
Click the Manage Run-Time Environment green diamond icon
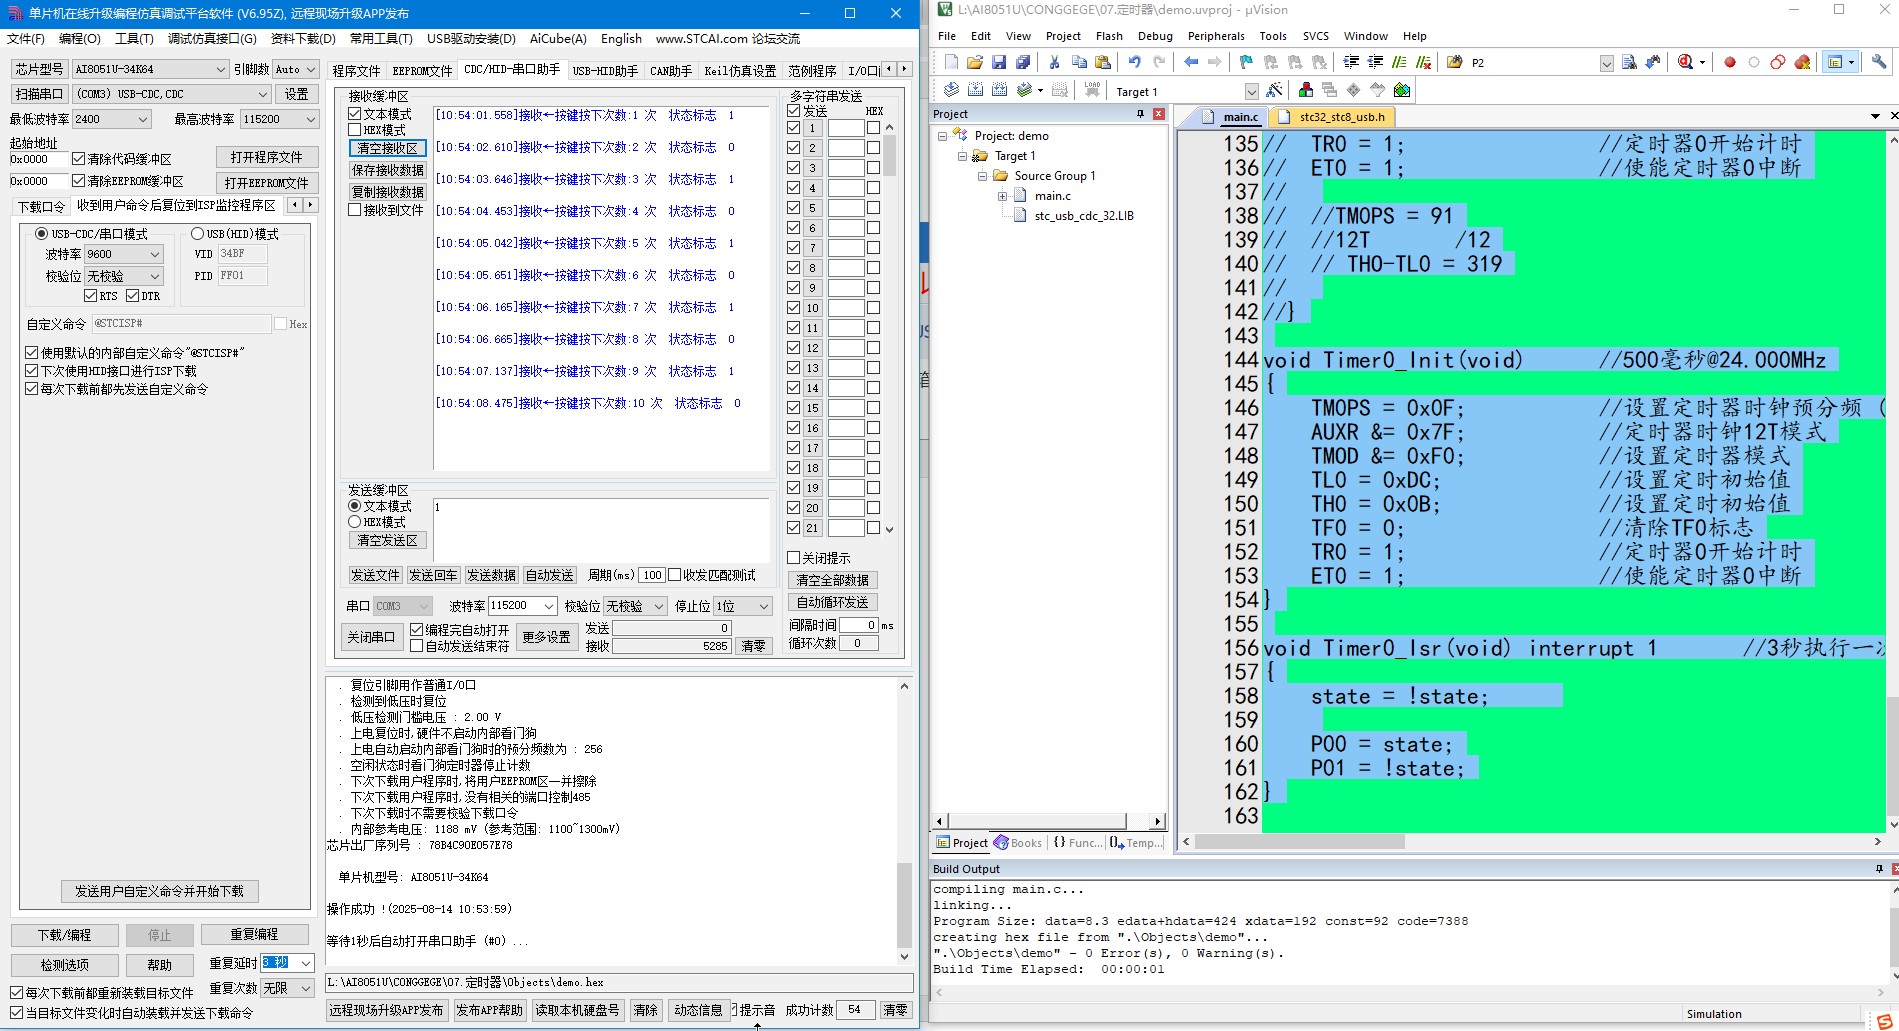point(1402,90)
